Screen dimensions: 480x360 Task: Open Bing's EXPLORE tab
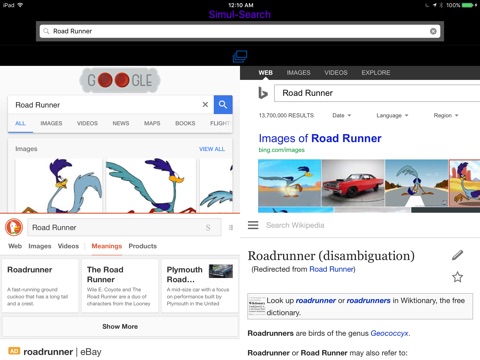(x=376, y=73)
